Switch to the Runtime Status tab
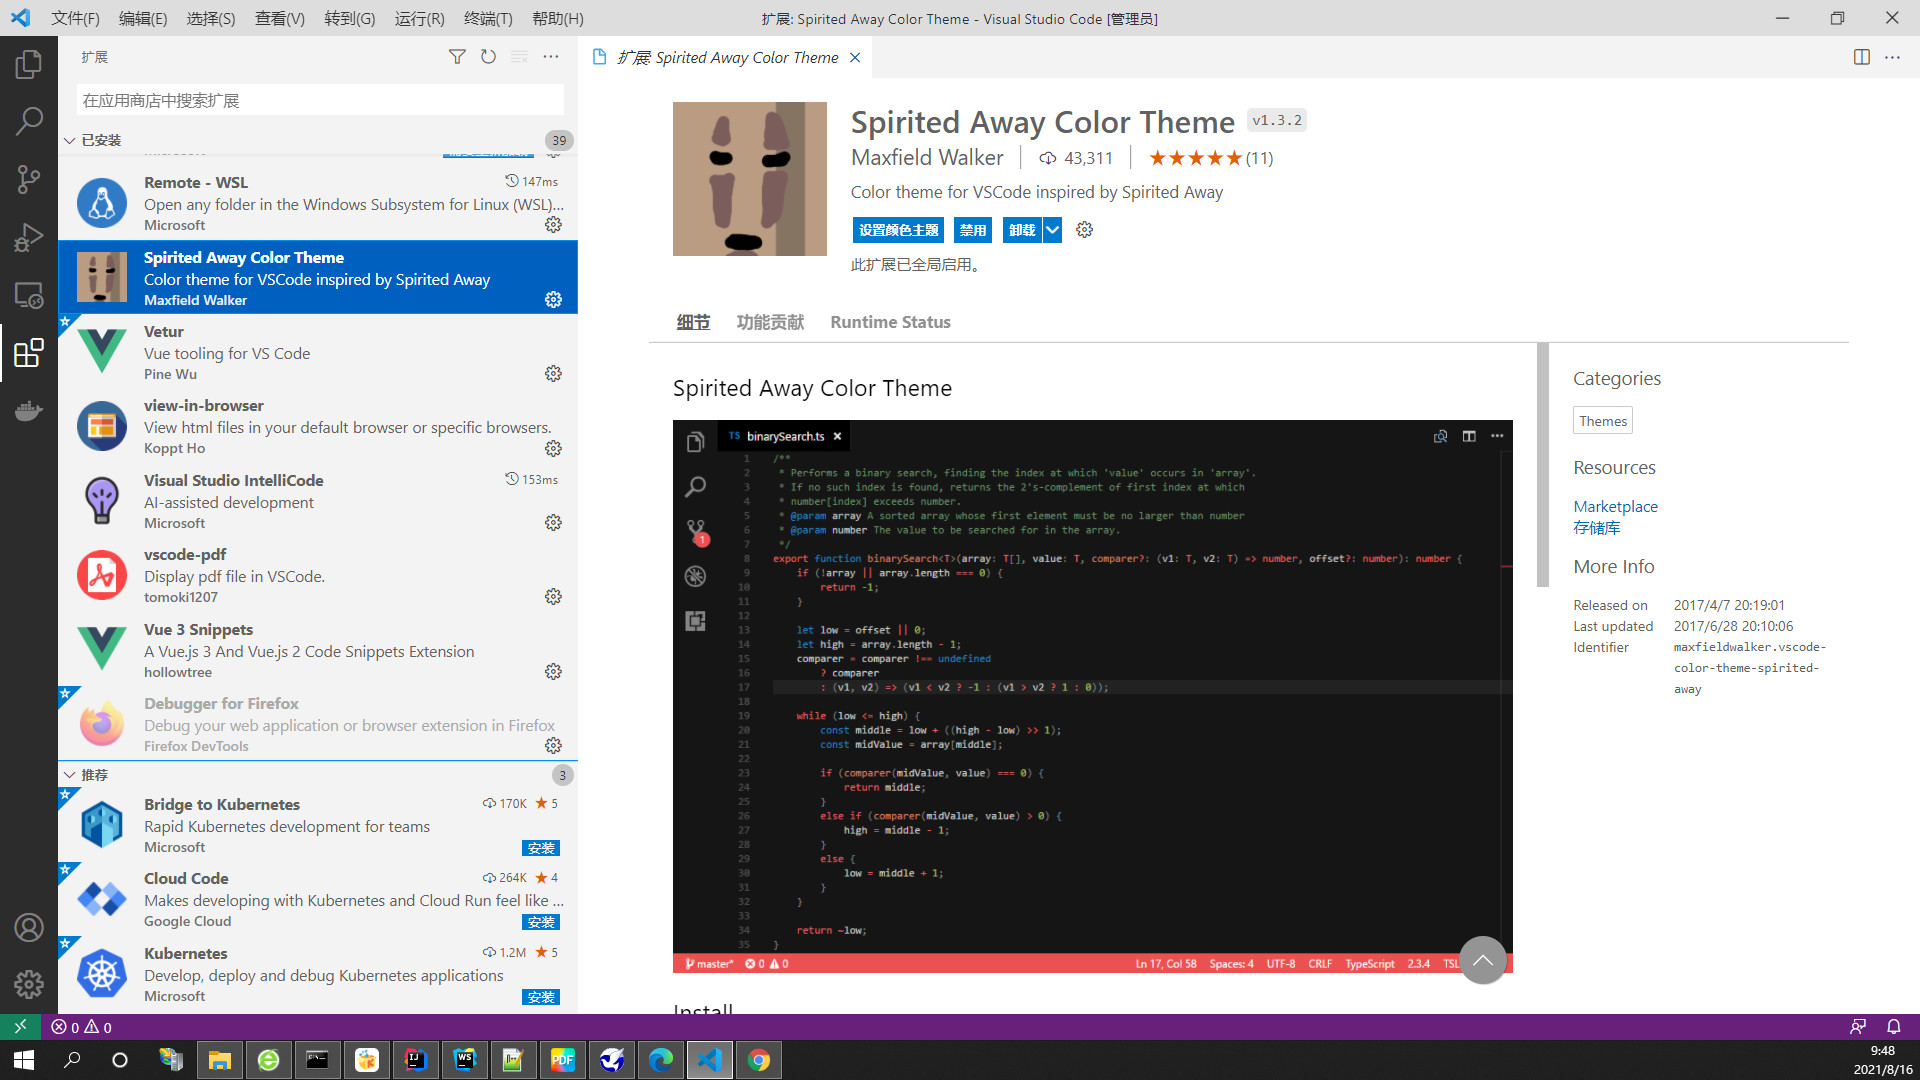 click(890, 322)
